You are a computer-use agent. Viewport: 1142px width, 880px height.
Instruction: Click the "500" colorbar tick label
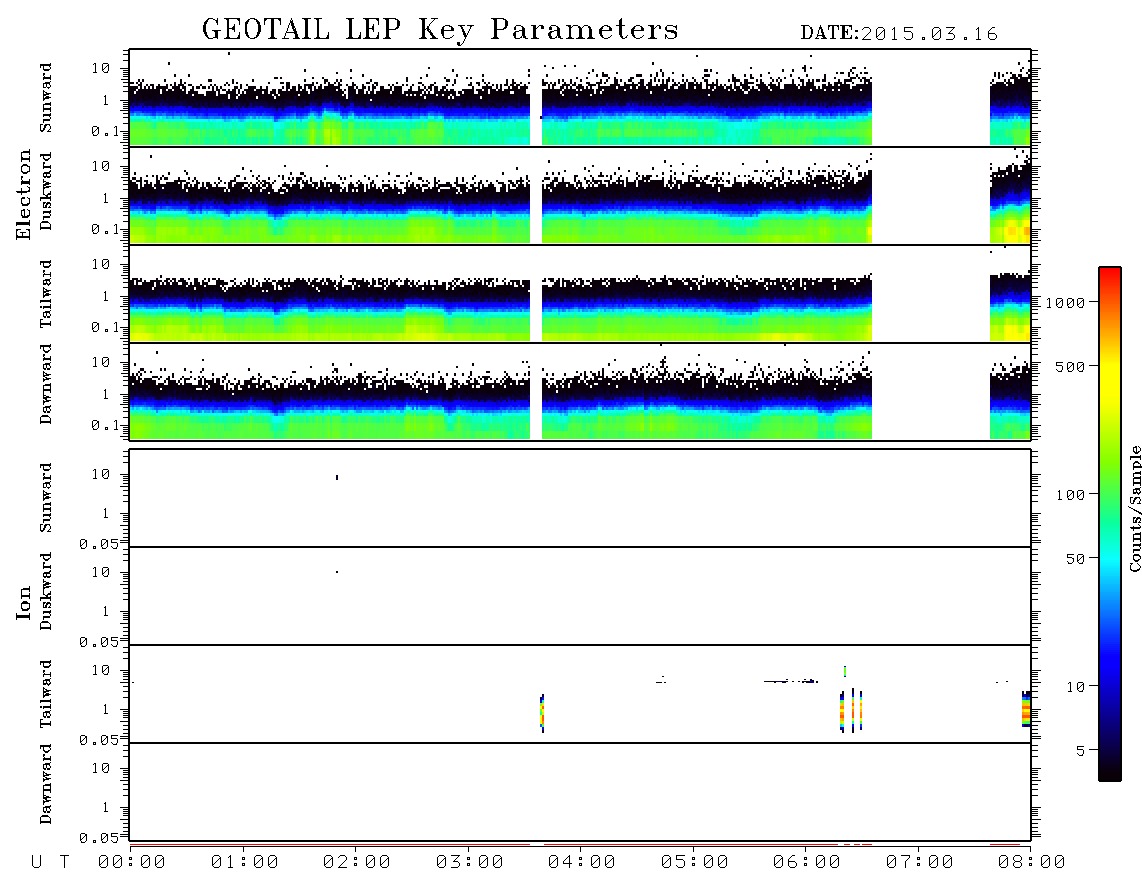point(1071,366)
